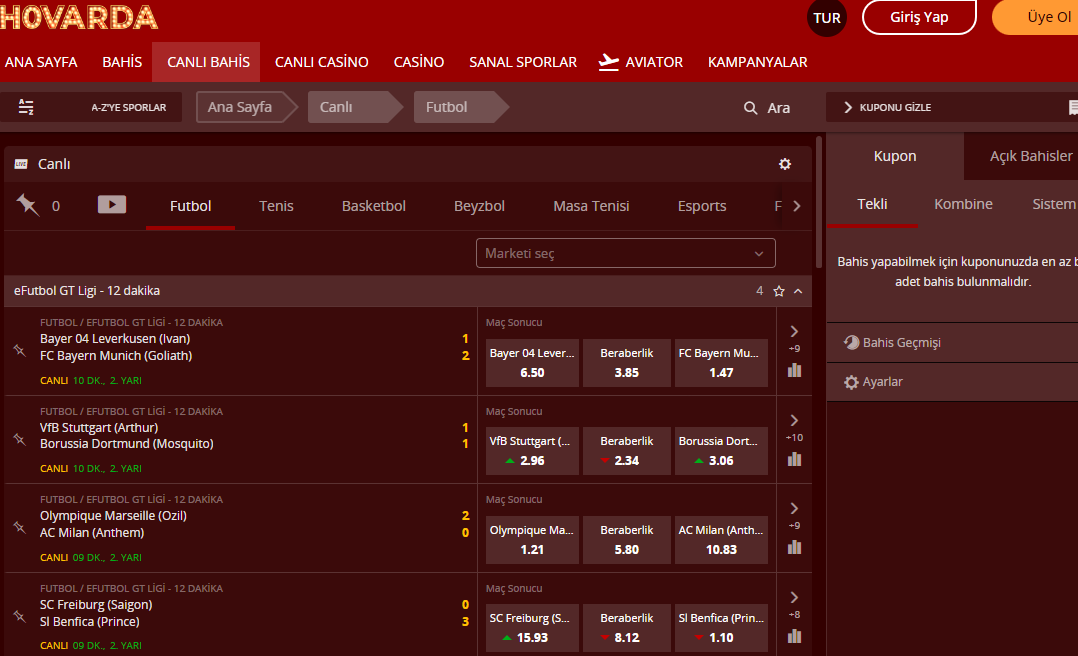Open Bahis Geçmişi history icon
This screenshot has height=656, width=1078.
pos(851,342)
